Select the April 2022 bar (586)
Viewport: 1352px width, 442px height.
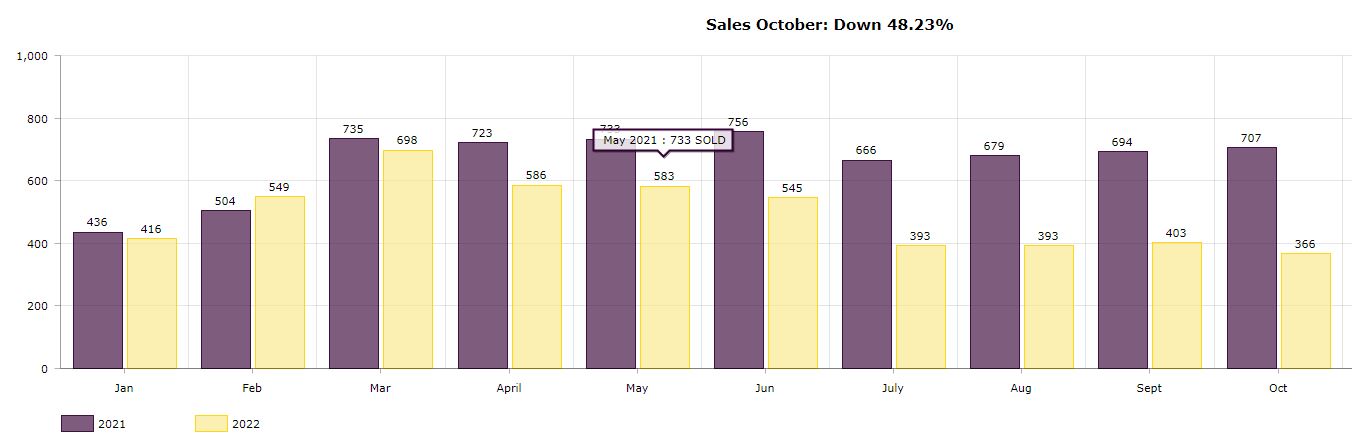click(537, 276)
